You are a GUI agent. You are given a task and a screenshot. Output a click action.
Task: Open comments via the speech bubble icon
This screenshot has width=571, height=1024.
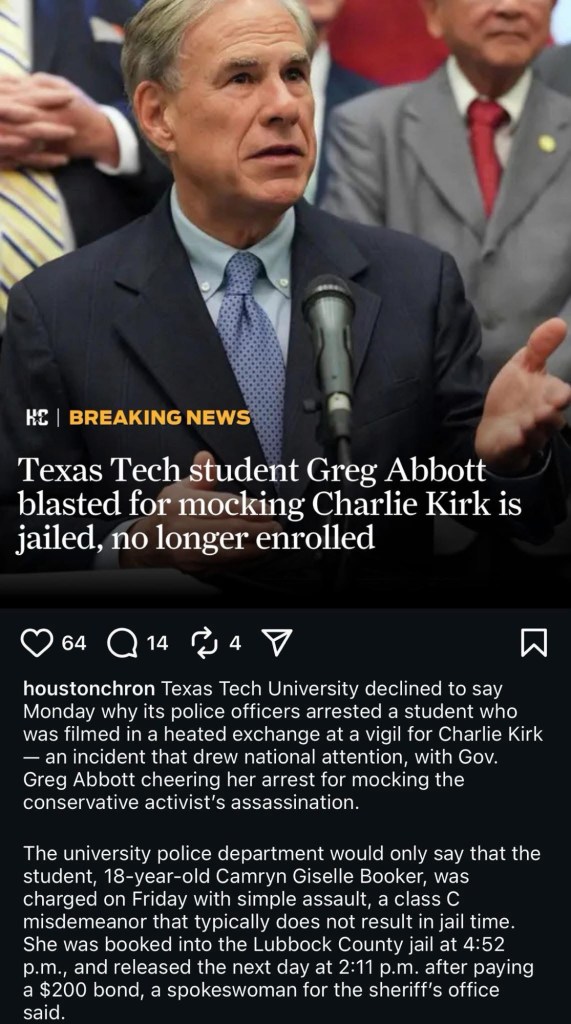coord(122,644)
